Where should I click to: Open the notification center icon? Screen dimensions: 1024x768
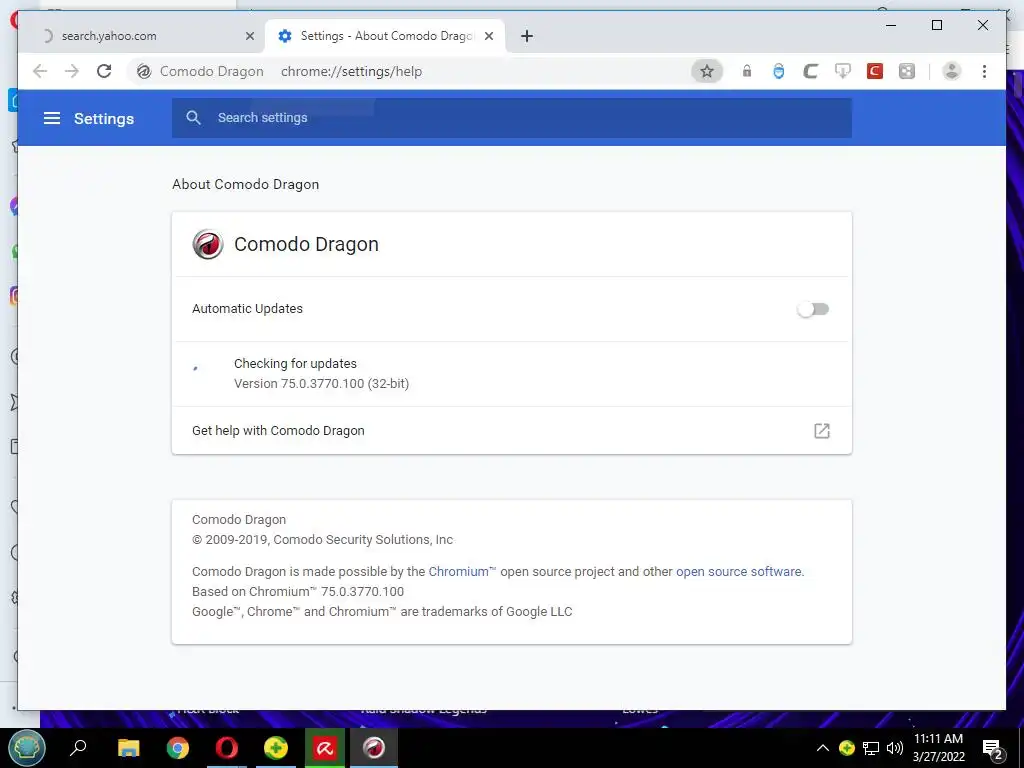pyautogui.click(x=993, y=749)
